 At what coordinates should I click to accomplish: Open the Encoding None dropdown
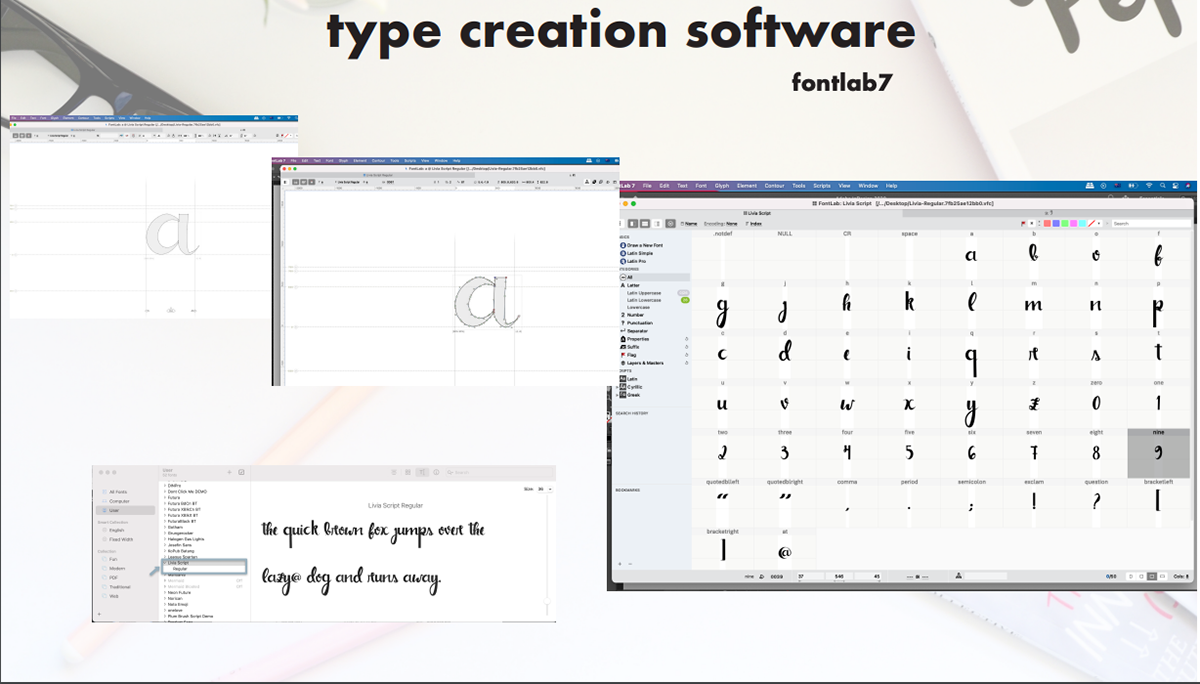pyautogui.click(x=720, y=223)
